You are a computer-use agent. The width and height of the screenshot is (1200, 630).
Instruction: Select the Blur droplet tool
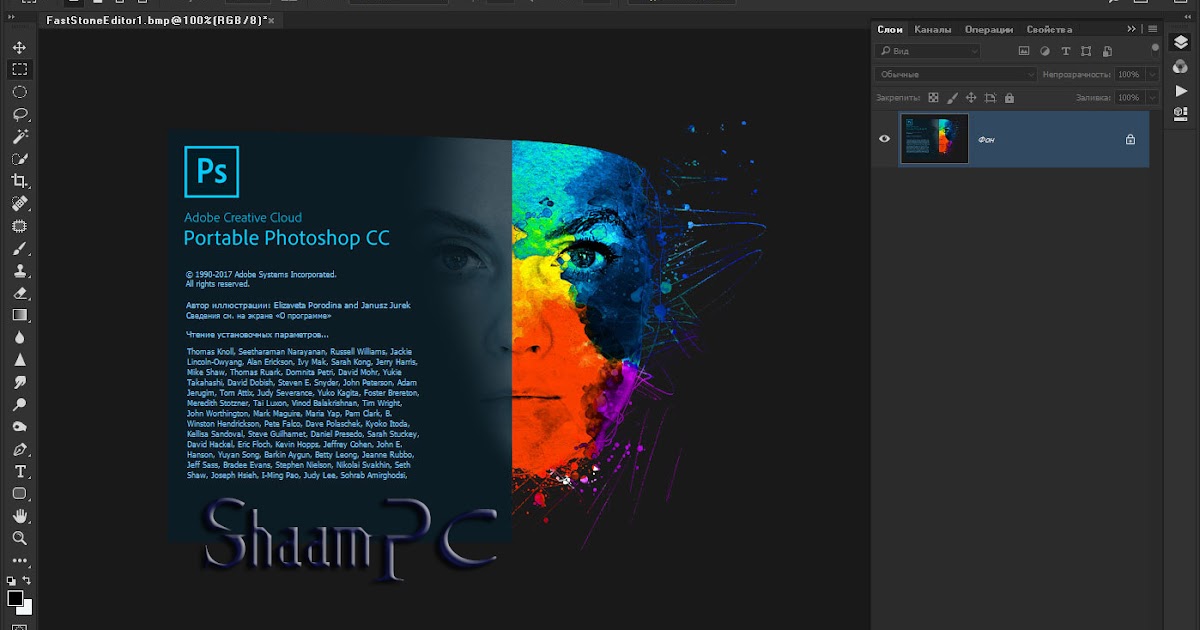[x=19, y=338]
